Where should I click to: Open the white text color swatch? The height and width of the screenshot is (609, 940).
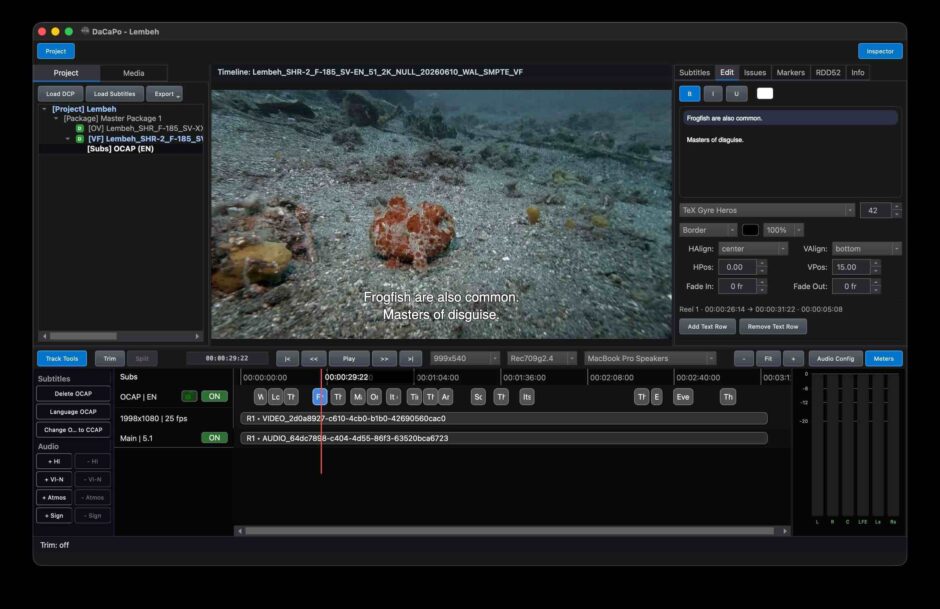(x=765, y=94)
